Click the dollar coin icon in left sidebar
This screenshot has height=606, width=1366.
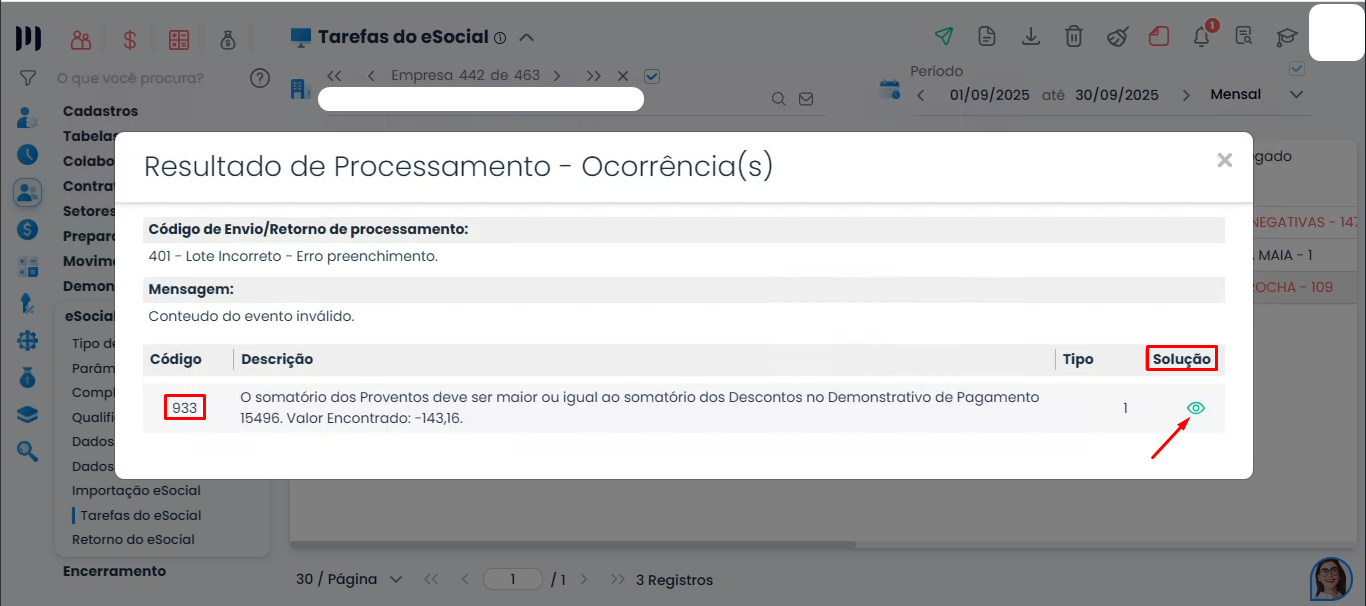tap(27, 229)
